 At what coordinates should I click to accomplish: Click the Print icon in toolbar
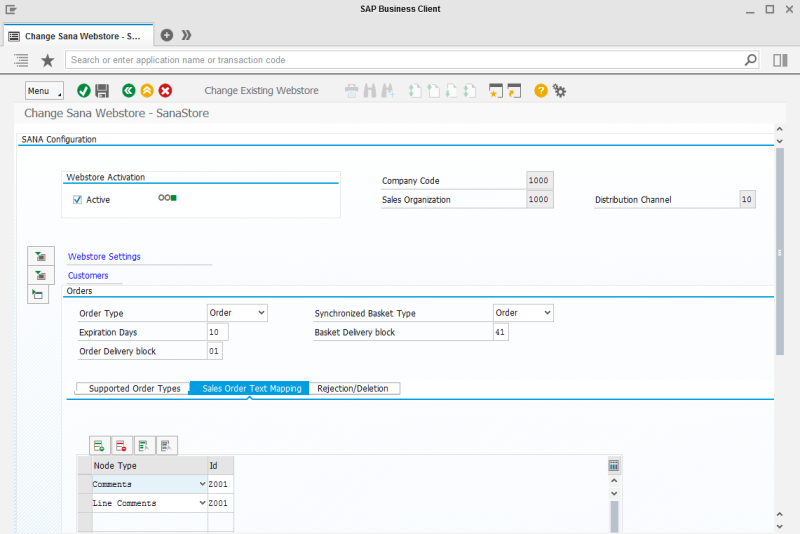coord(352,91)
